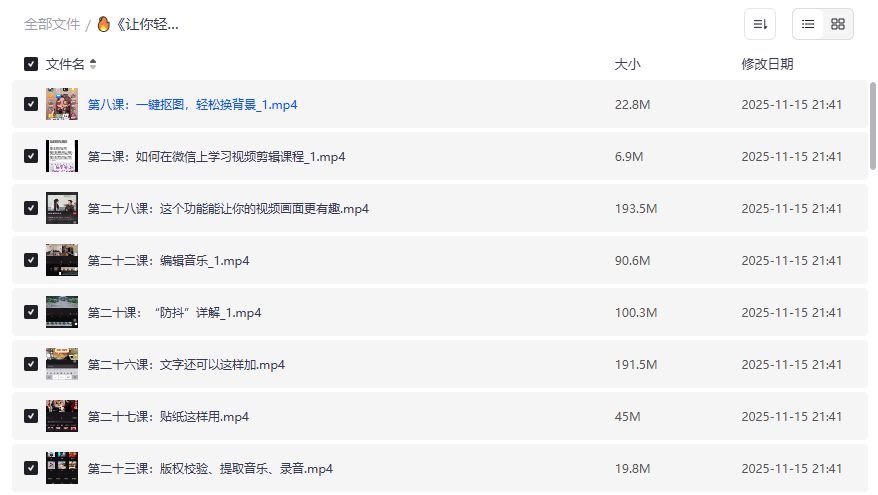Toggle sort arrows beside 文件名
Screen dimensions: 878x495
click(93, 64)
